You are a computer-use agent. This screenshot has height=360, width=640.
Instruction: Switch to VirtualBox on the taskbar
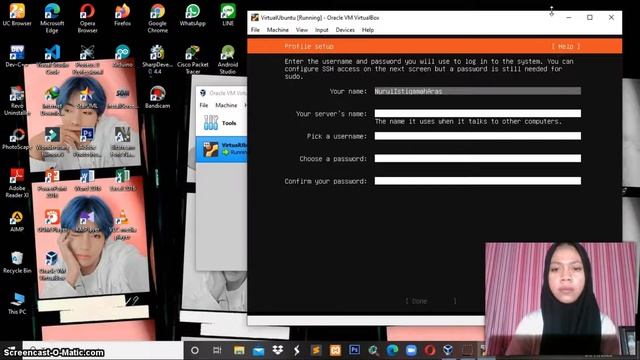448,350
